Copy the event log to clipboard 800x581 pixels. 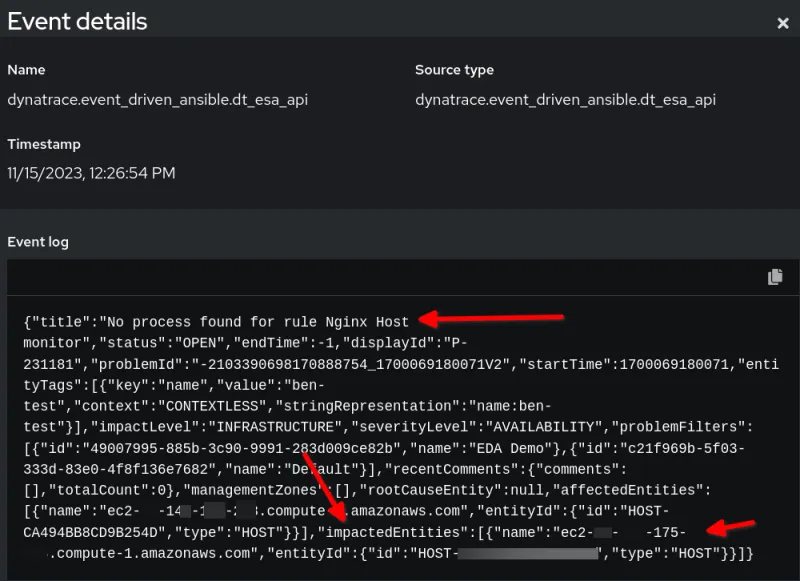pyautogui.click(x=775, y=277)
